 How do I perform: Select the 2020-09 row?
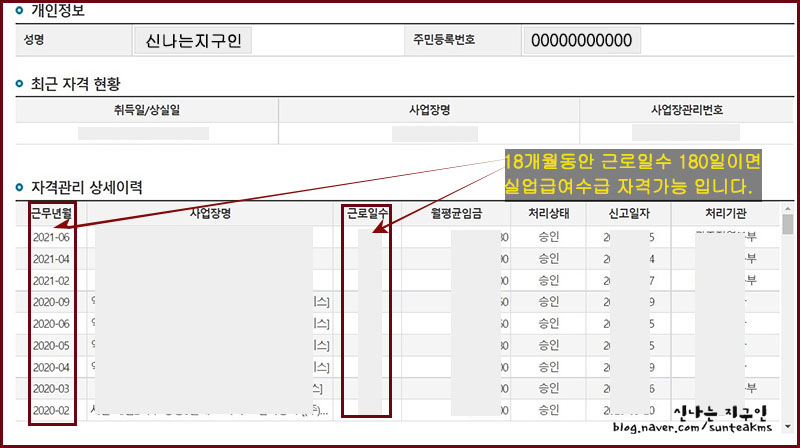[x=398, y=302]
